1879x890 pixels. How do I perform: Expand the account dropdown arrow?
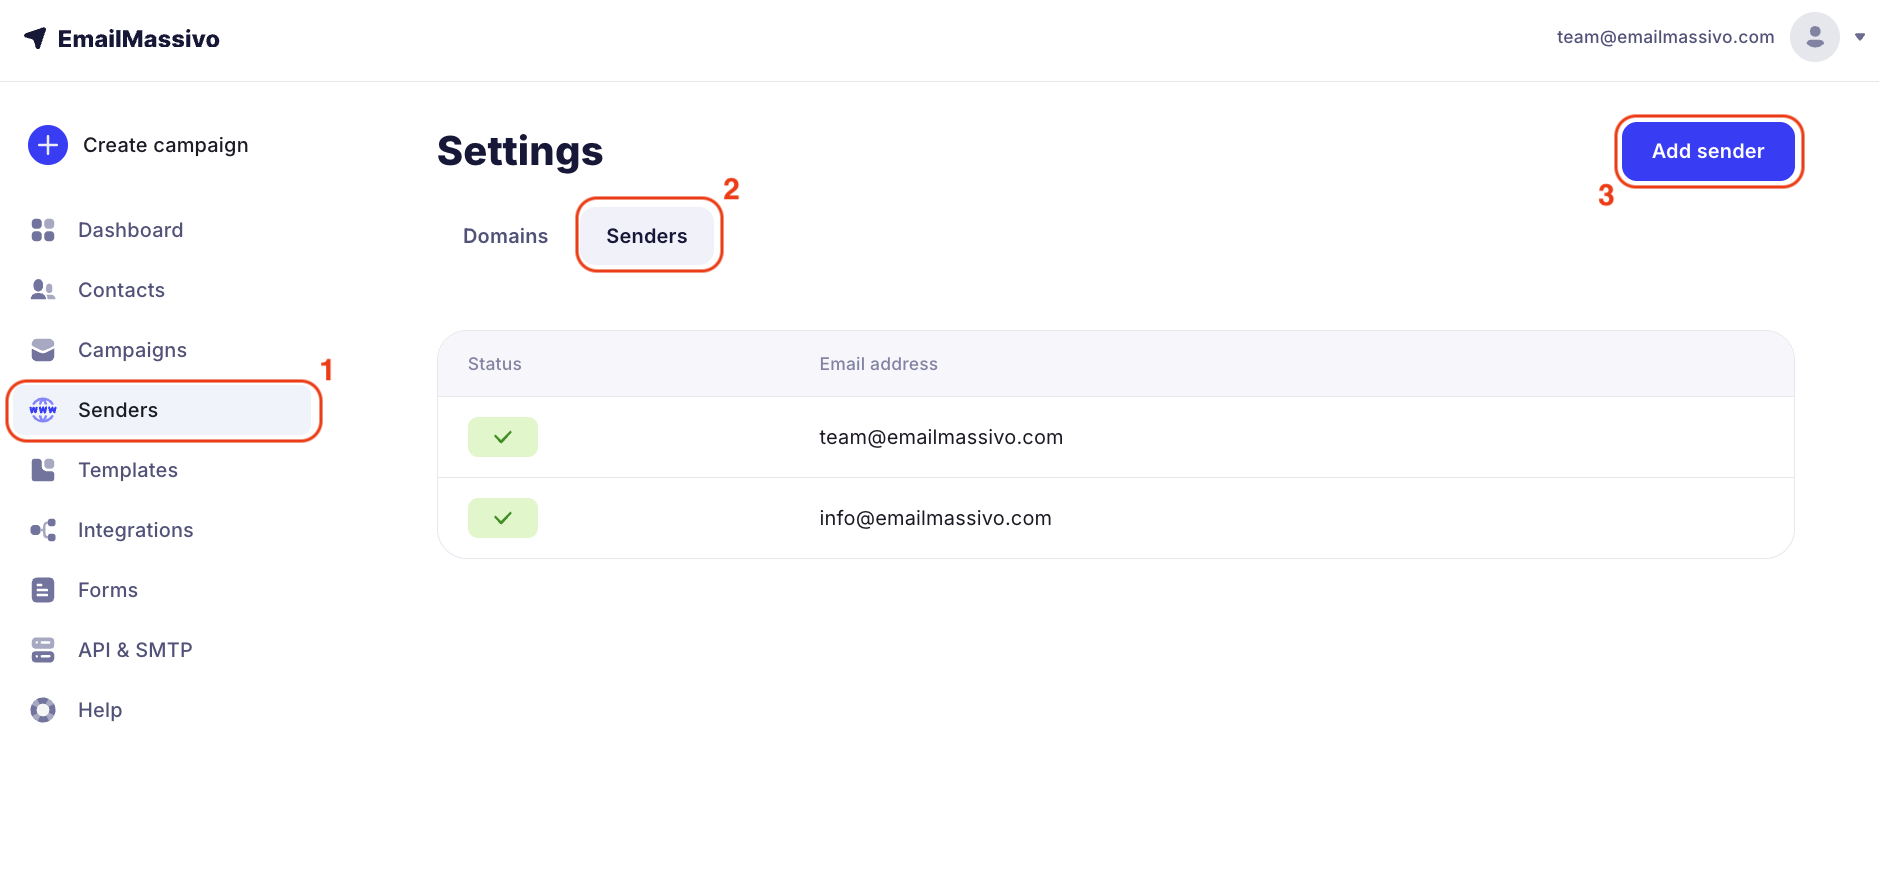1860,37
